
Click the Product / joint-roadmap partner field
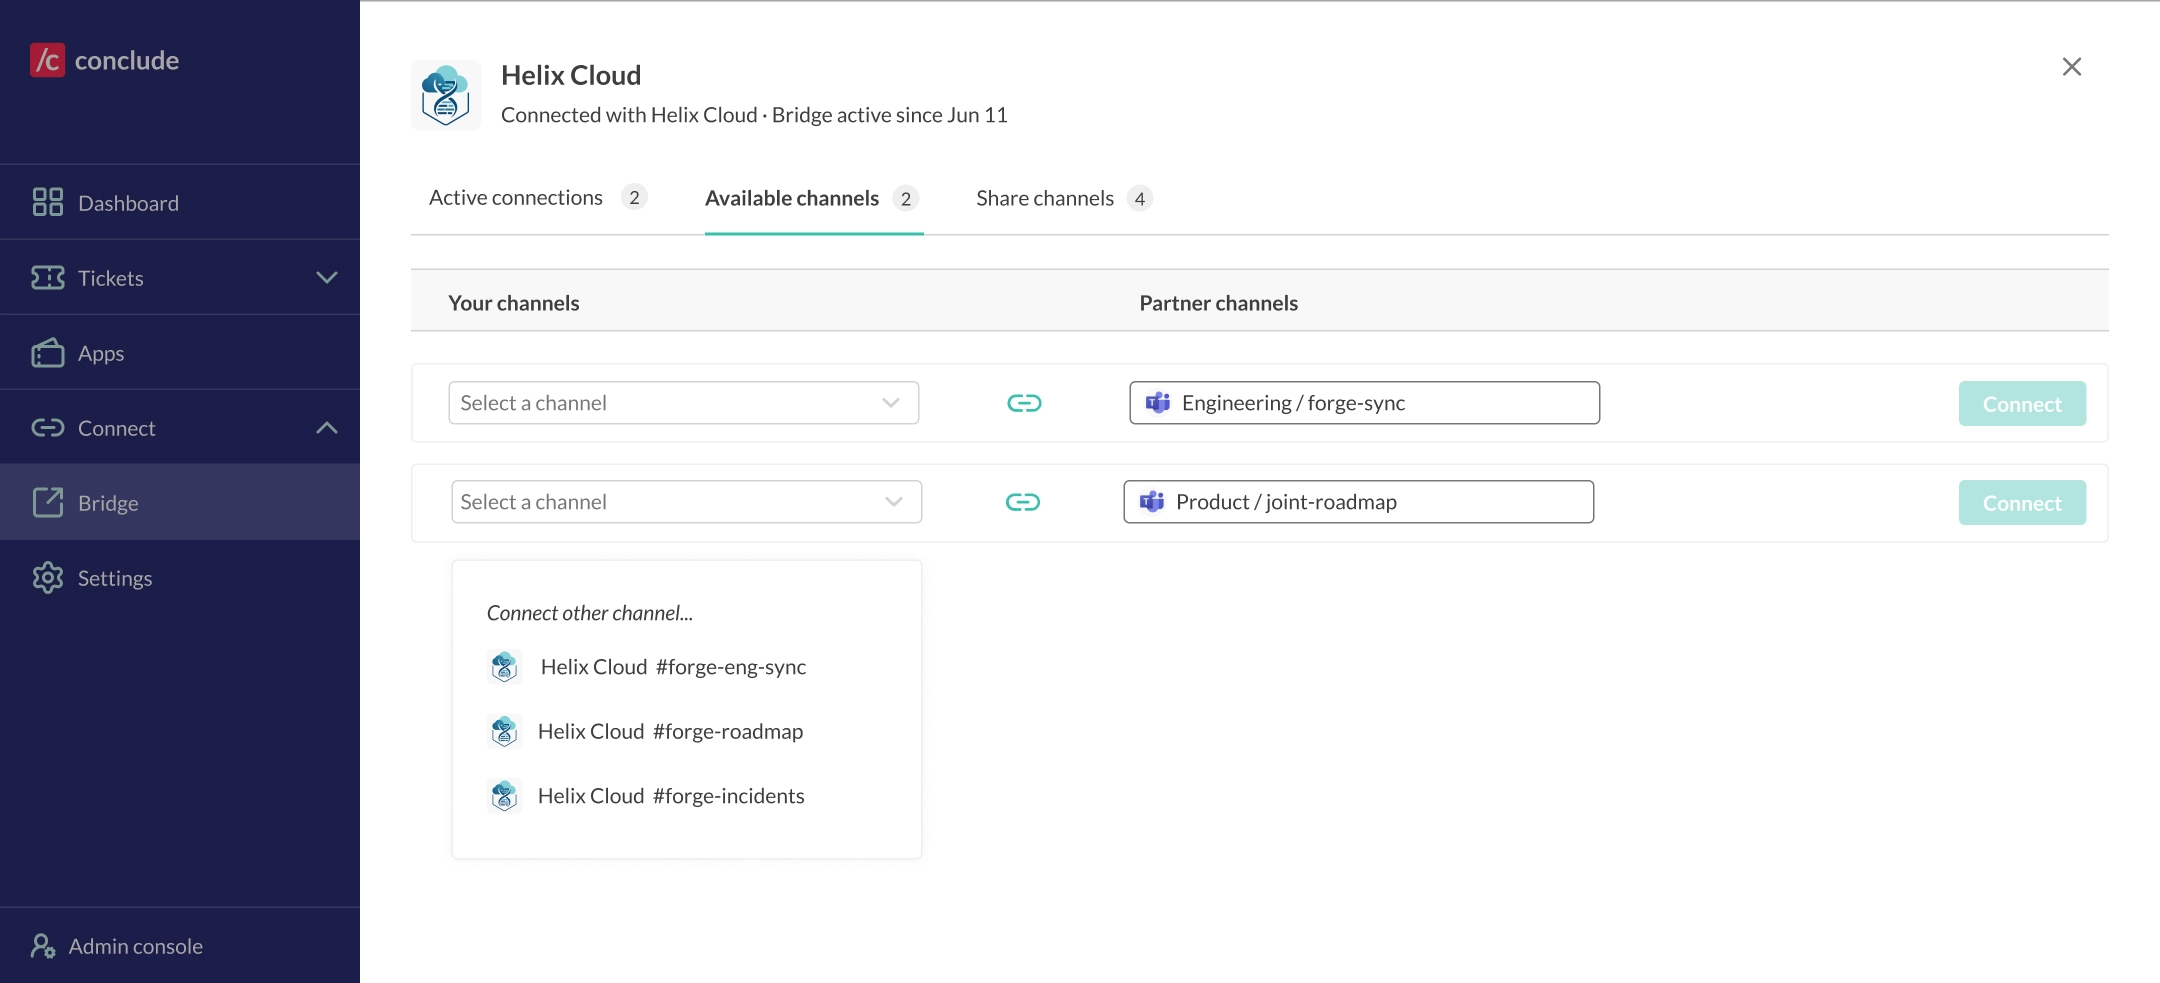[1358, 502]
